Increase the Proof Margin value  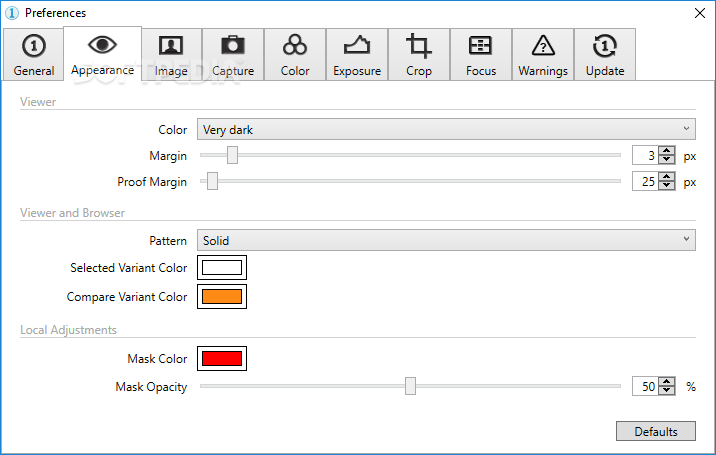pyautogui.click(x=667, y=177)
